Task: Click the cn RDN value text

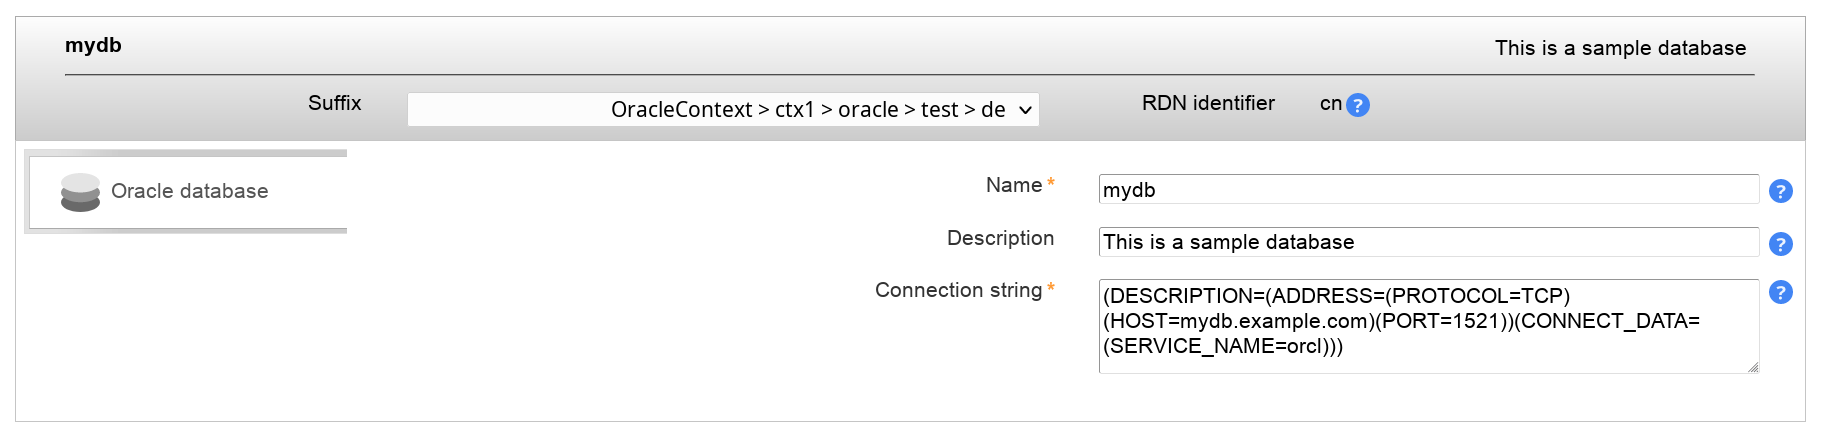Action: click(x=1330, y=103)
